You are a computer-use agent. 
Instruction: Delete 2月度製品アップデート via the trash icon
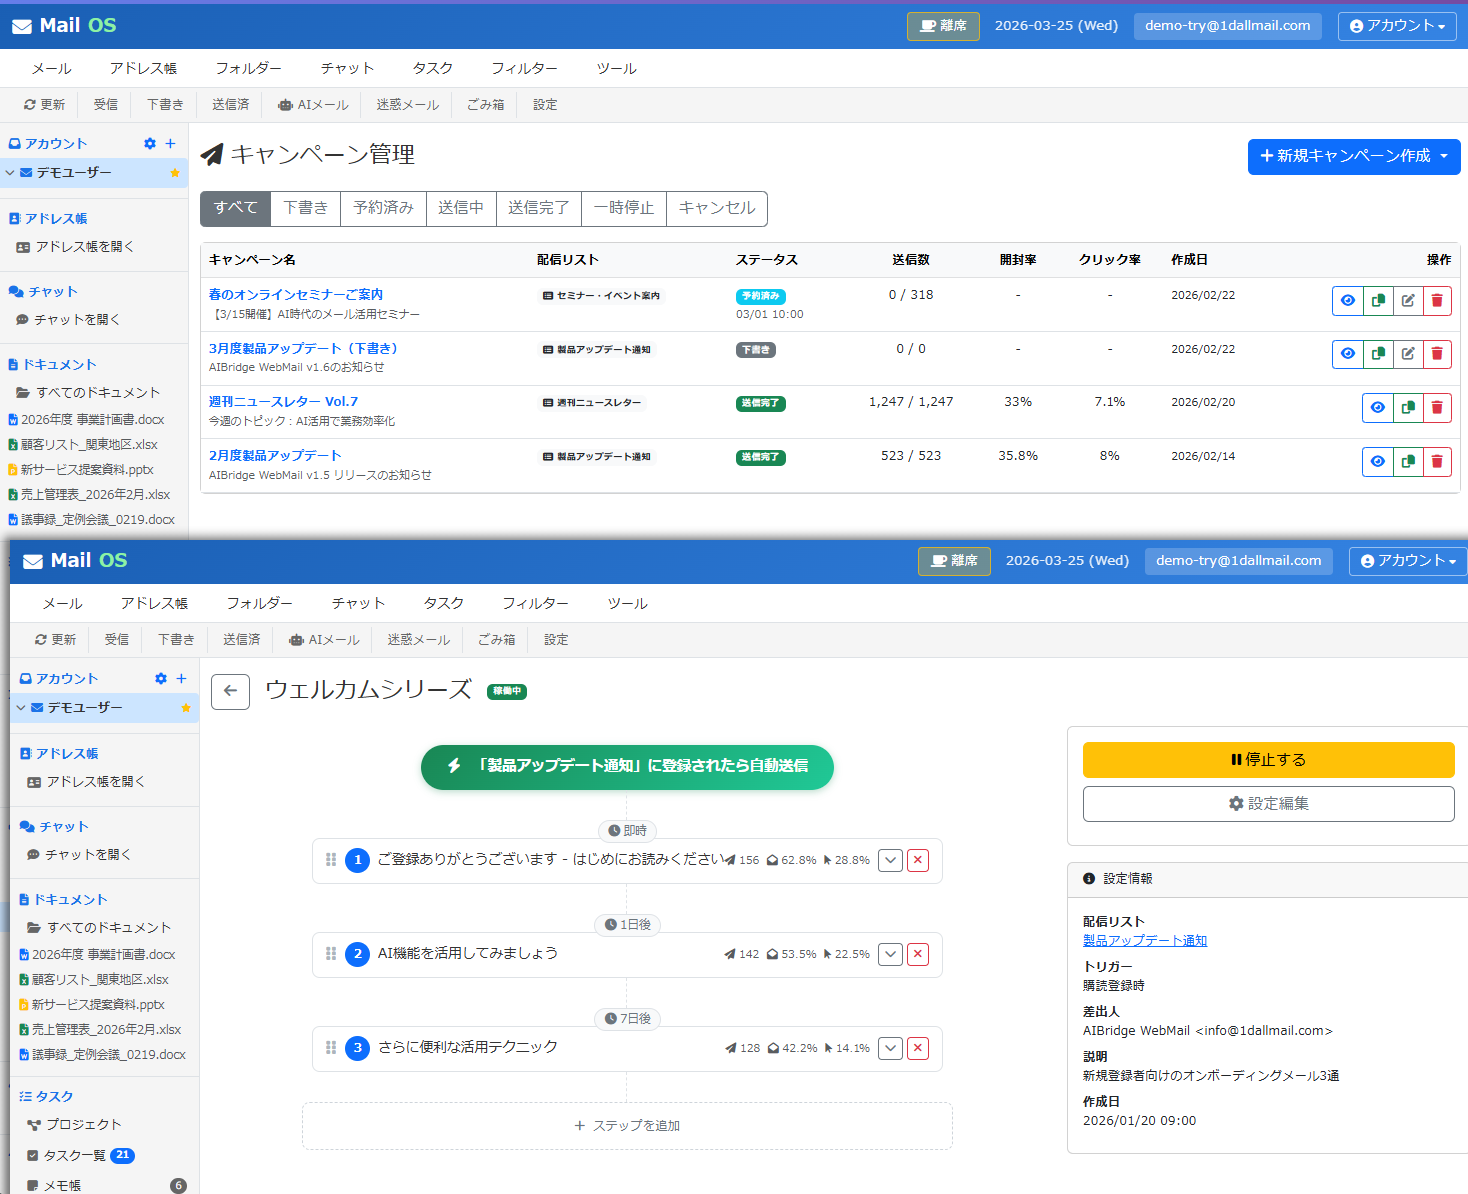click(1437, 461)
